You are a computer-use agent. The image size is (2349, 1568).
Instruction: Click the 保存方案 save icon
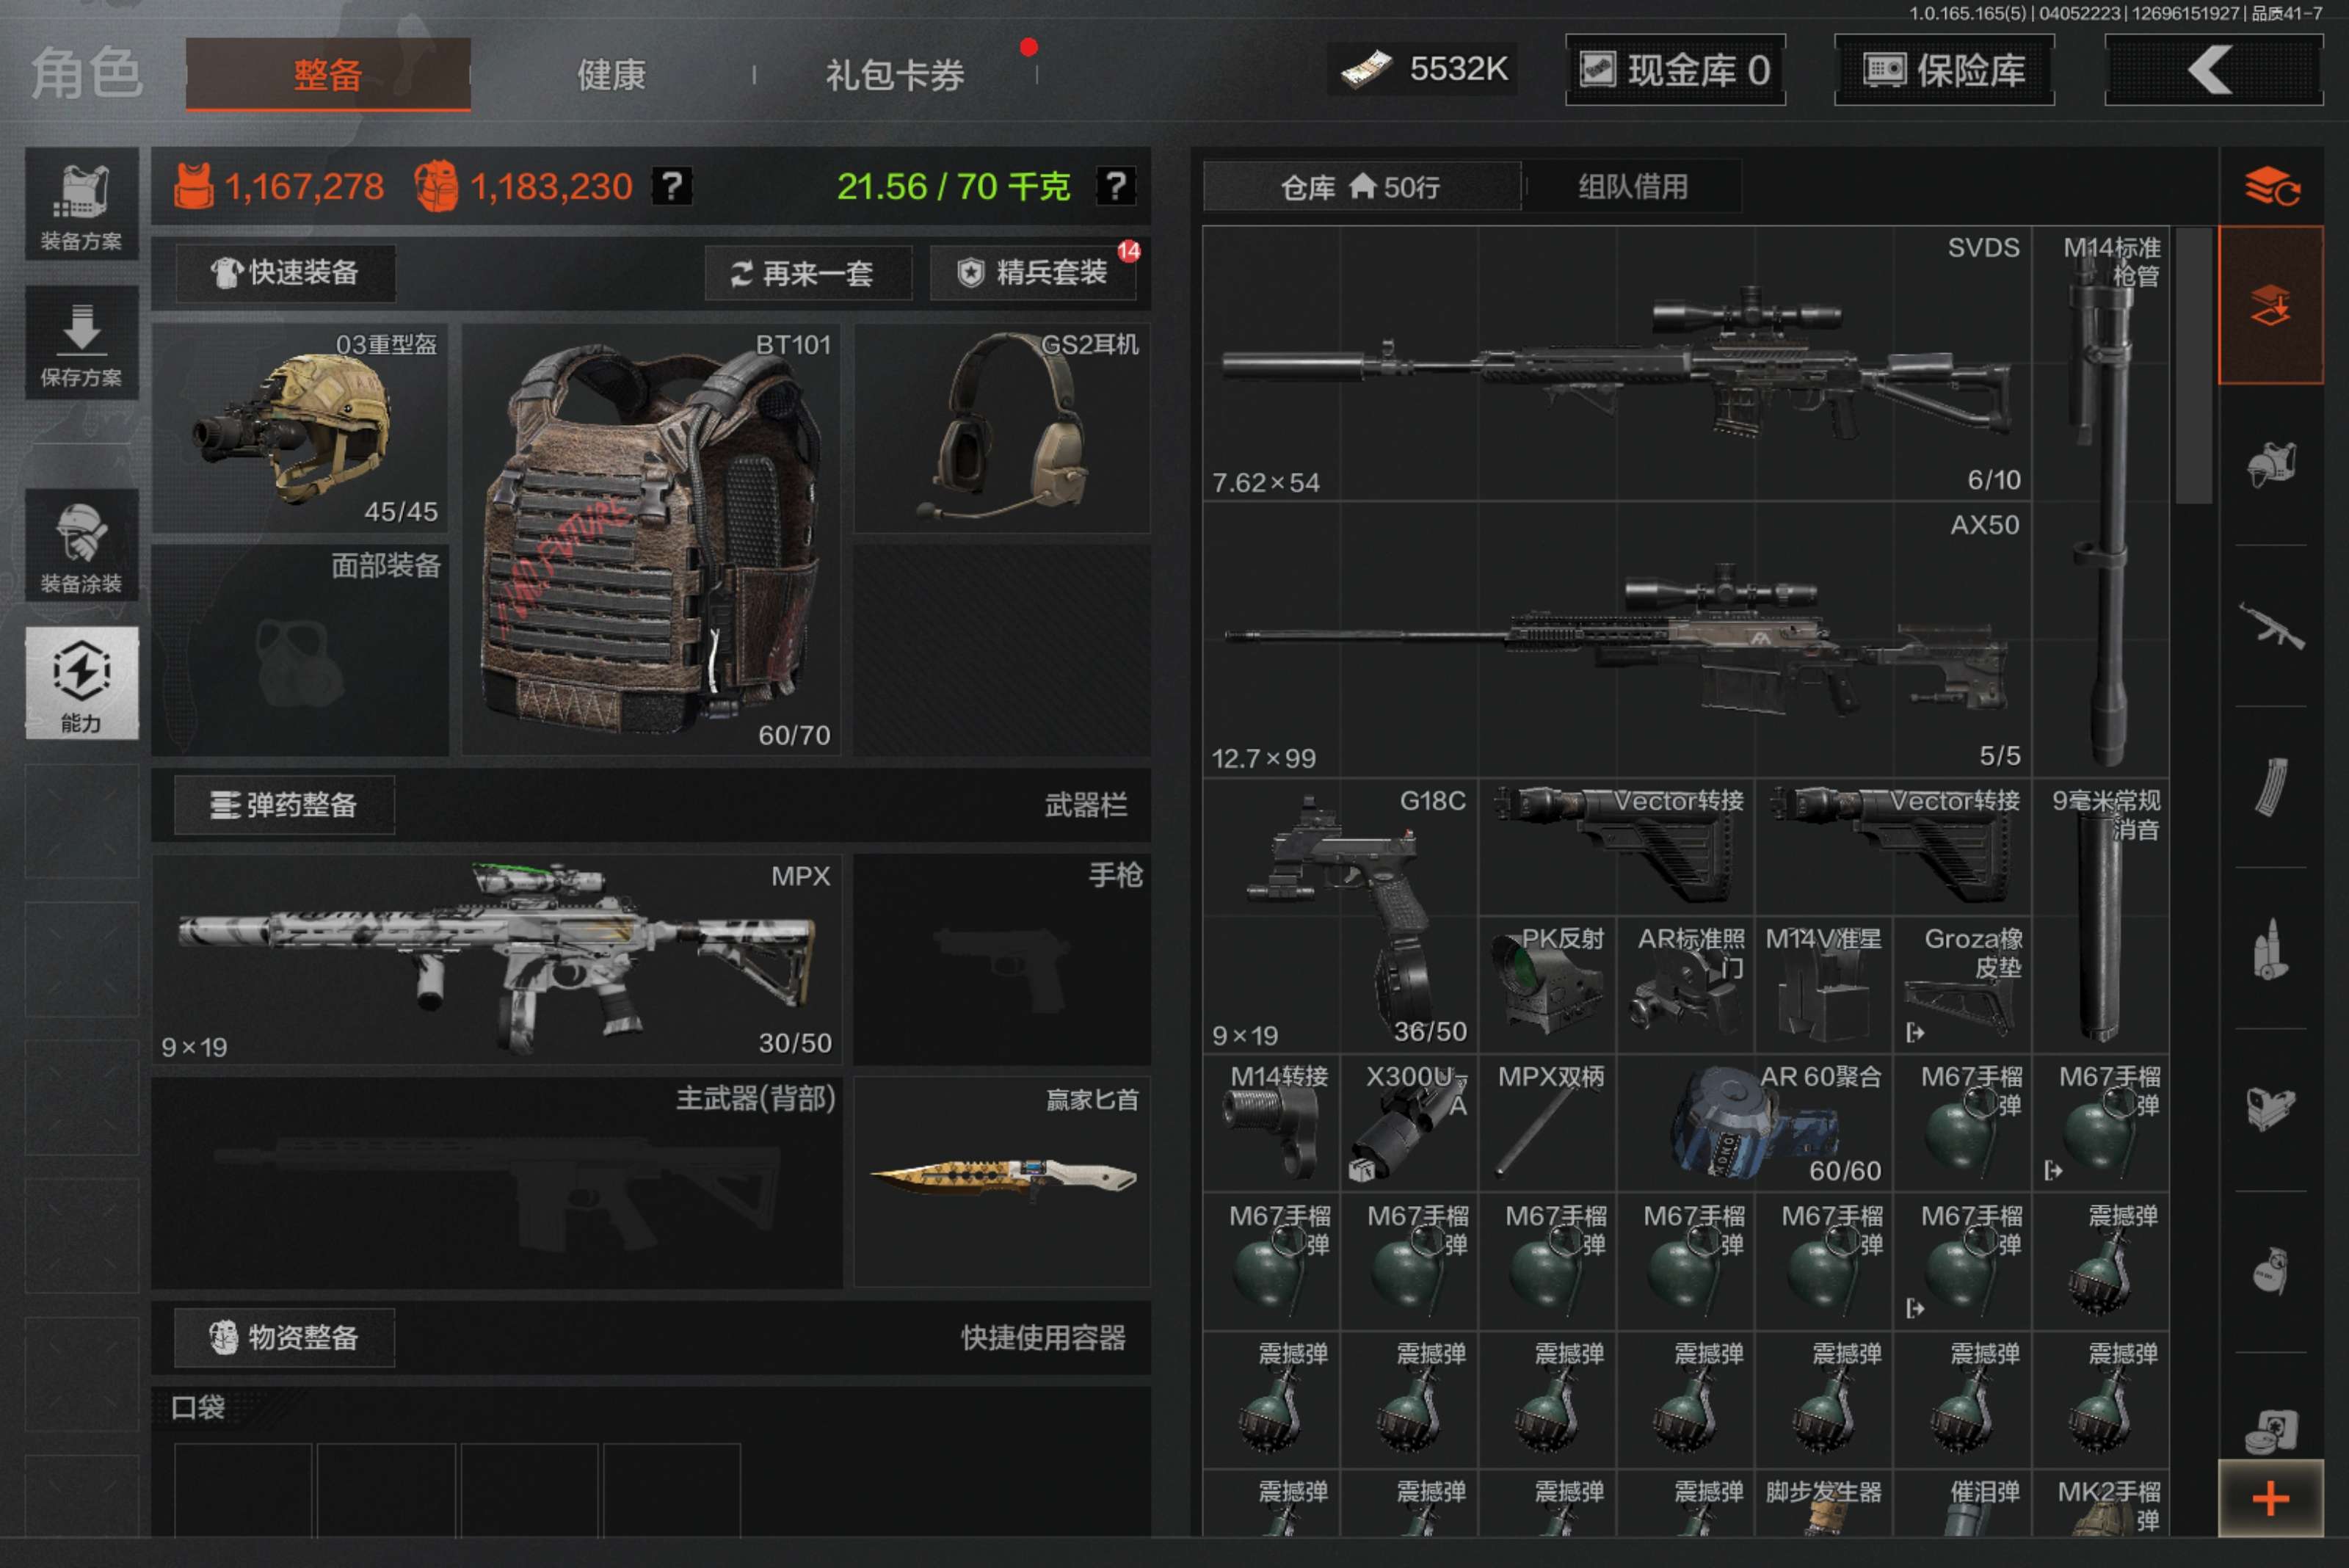(81, 343)
